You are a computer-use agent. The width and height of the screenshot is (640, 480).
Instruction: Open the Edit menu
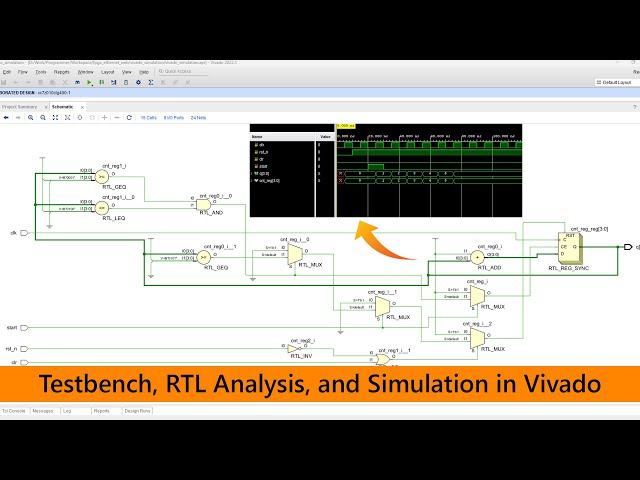7,72
